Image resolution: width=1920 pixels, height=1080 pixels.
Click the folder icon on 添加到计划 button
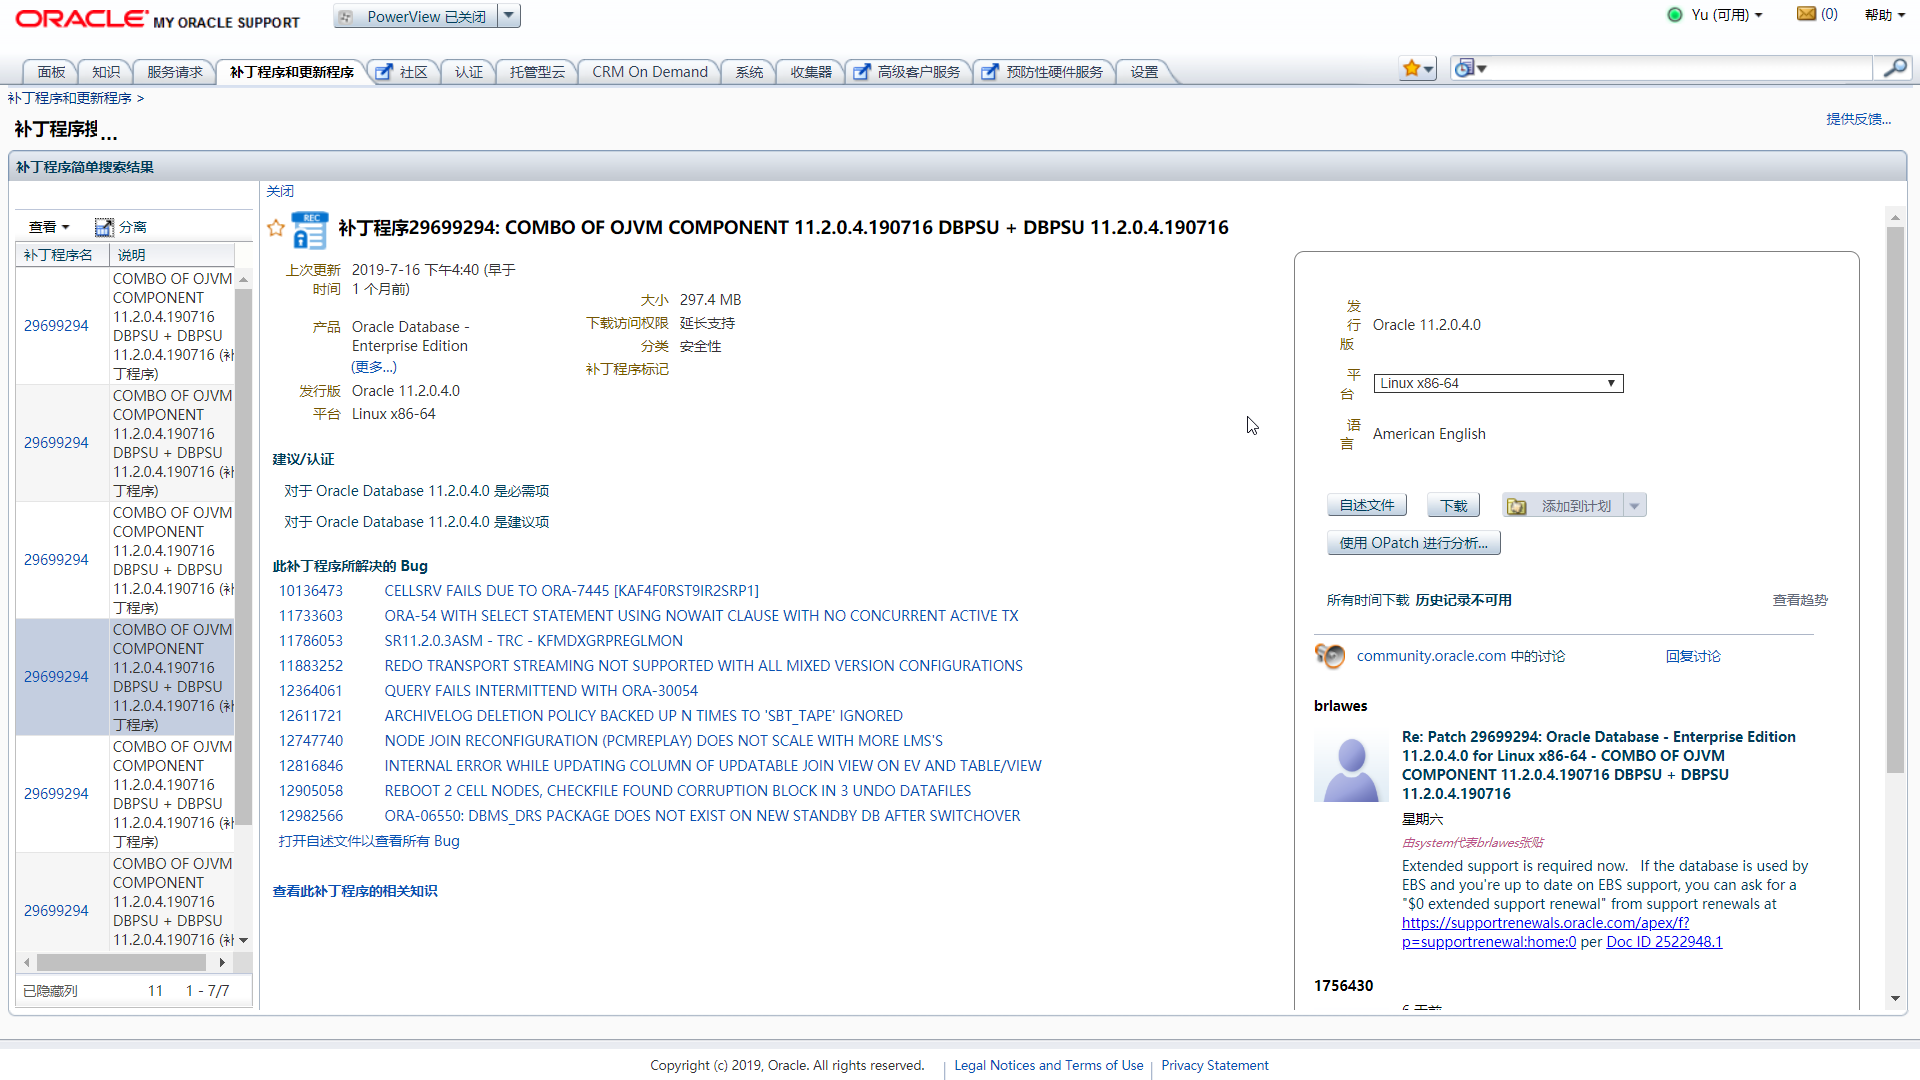[1517, 505]
